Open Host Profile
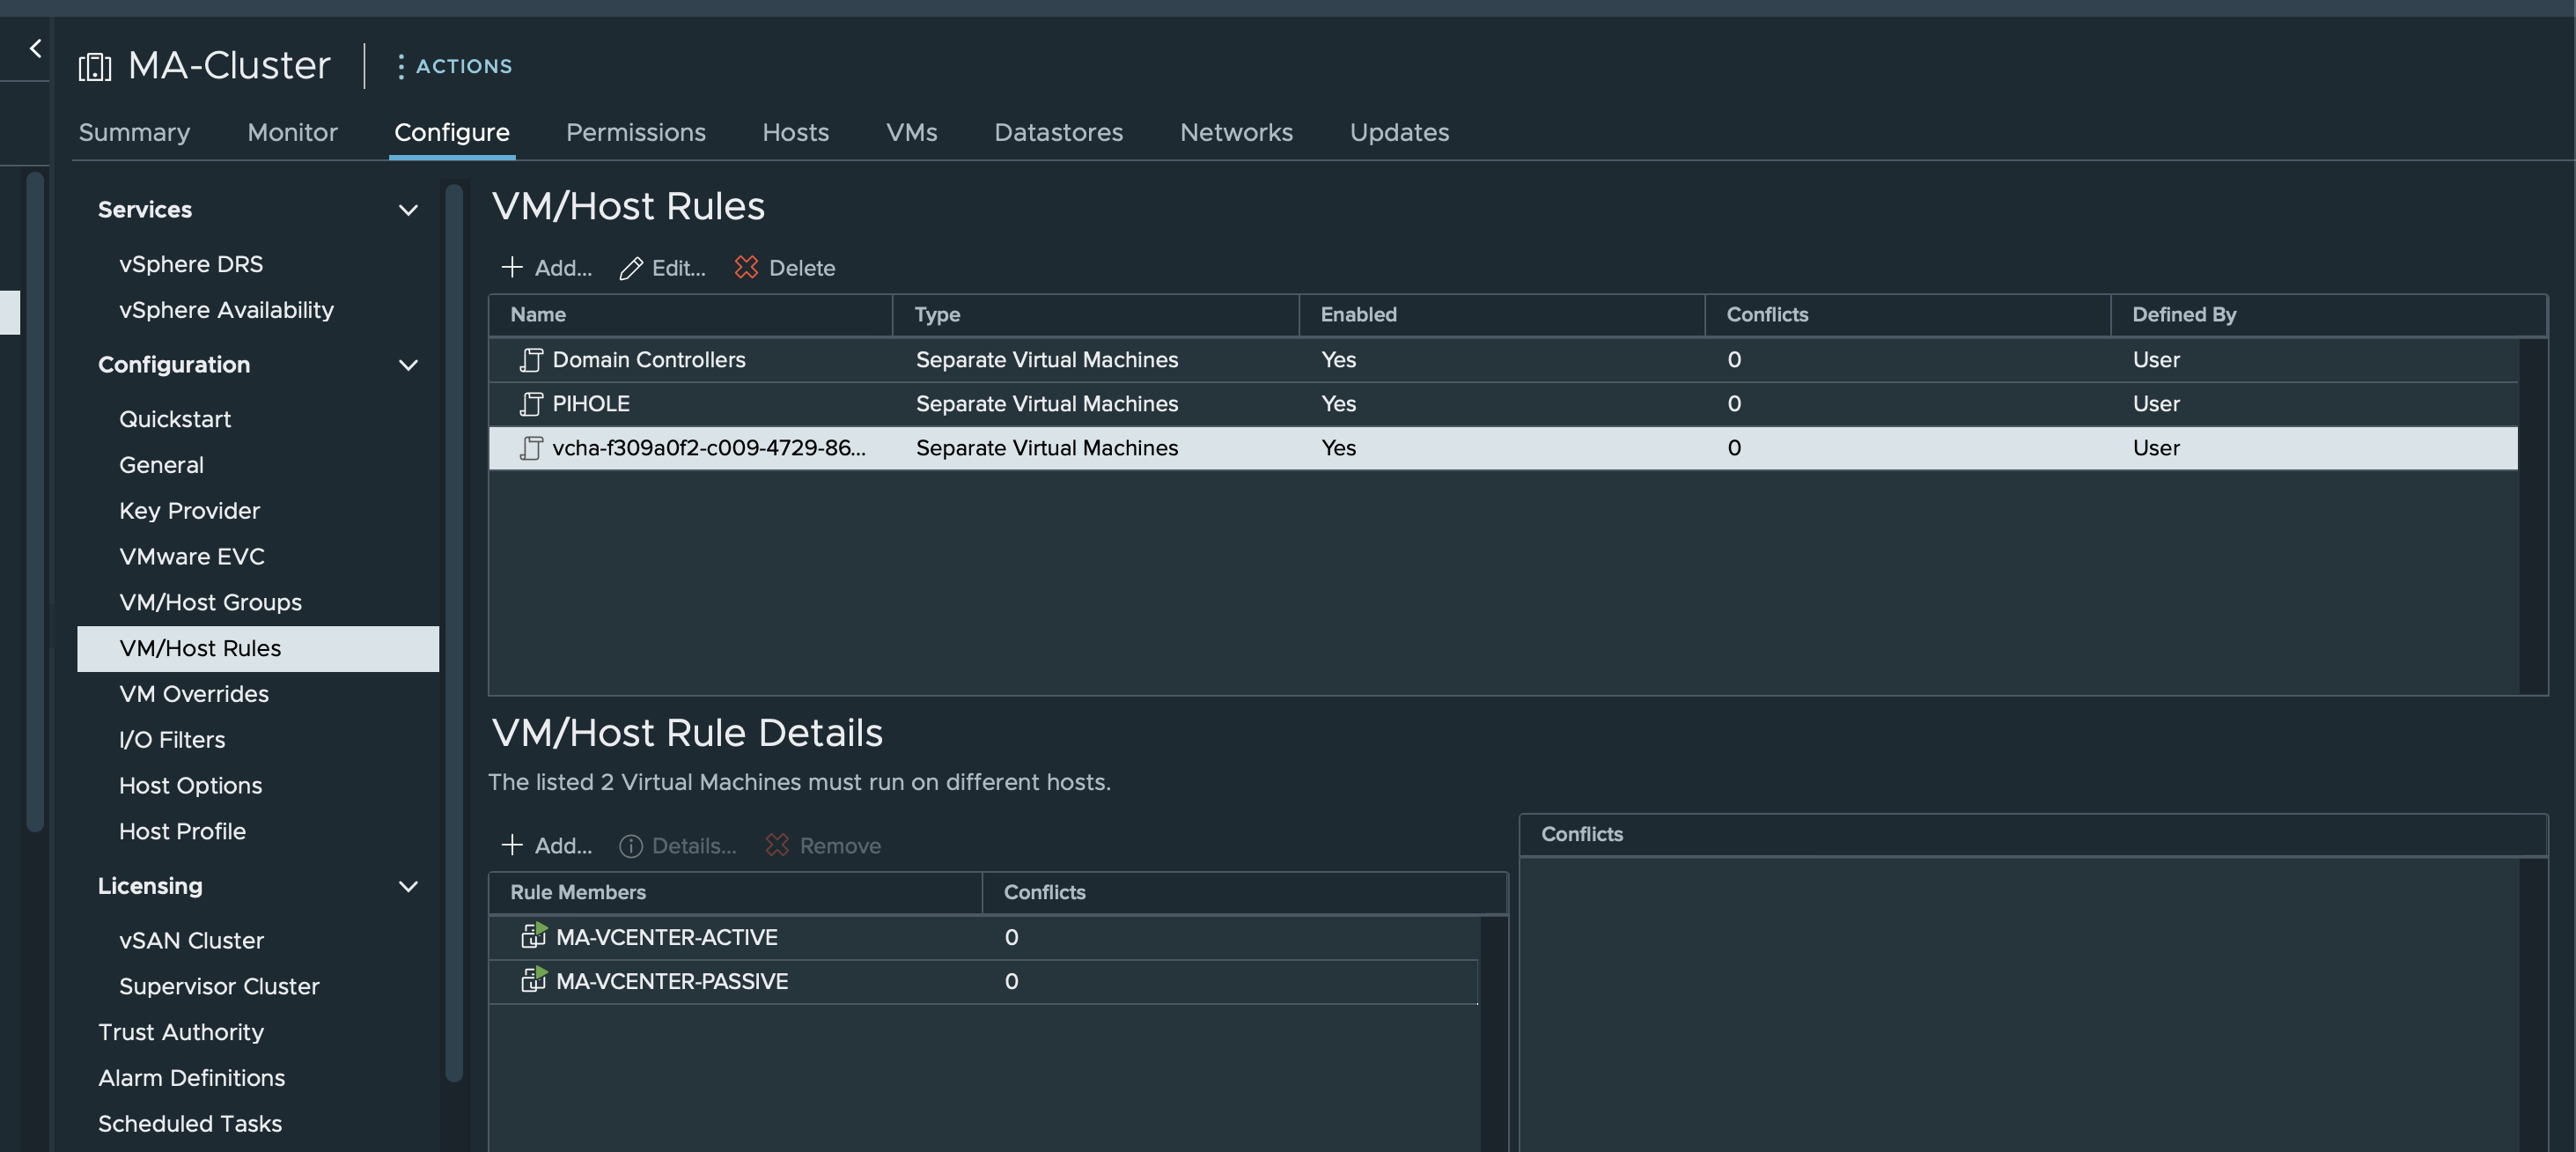Image resolution: width=2576 pixels, height=1152 pixels. click(182, 832)
